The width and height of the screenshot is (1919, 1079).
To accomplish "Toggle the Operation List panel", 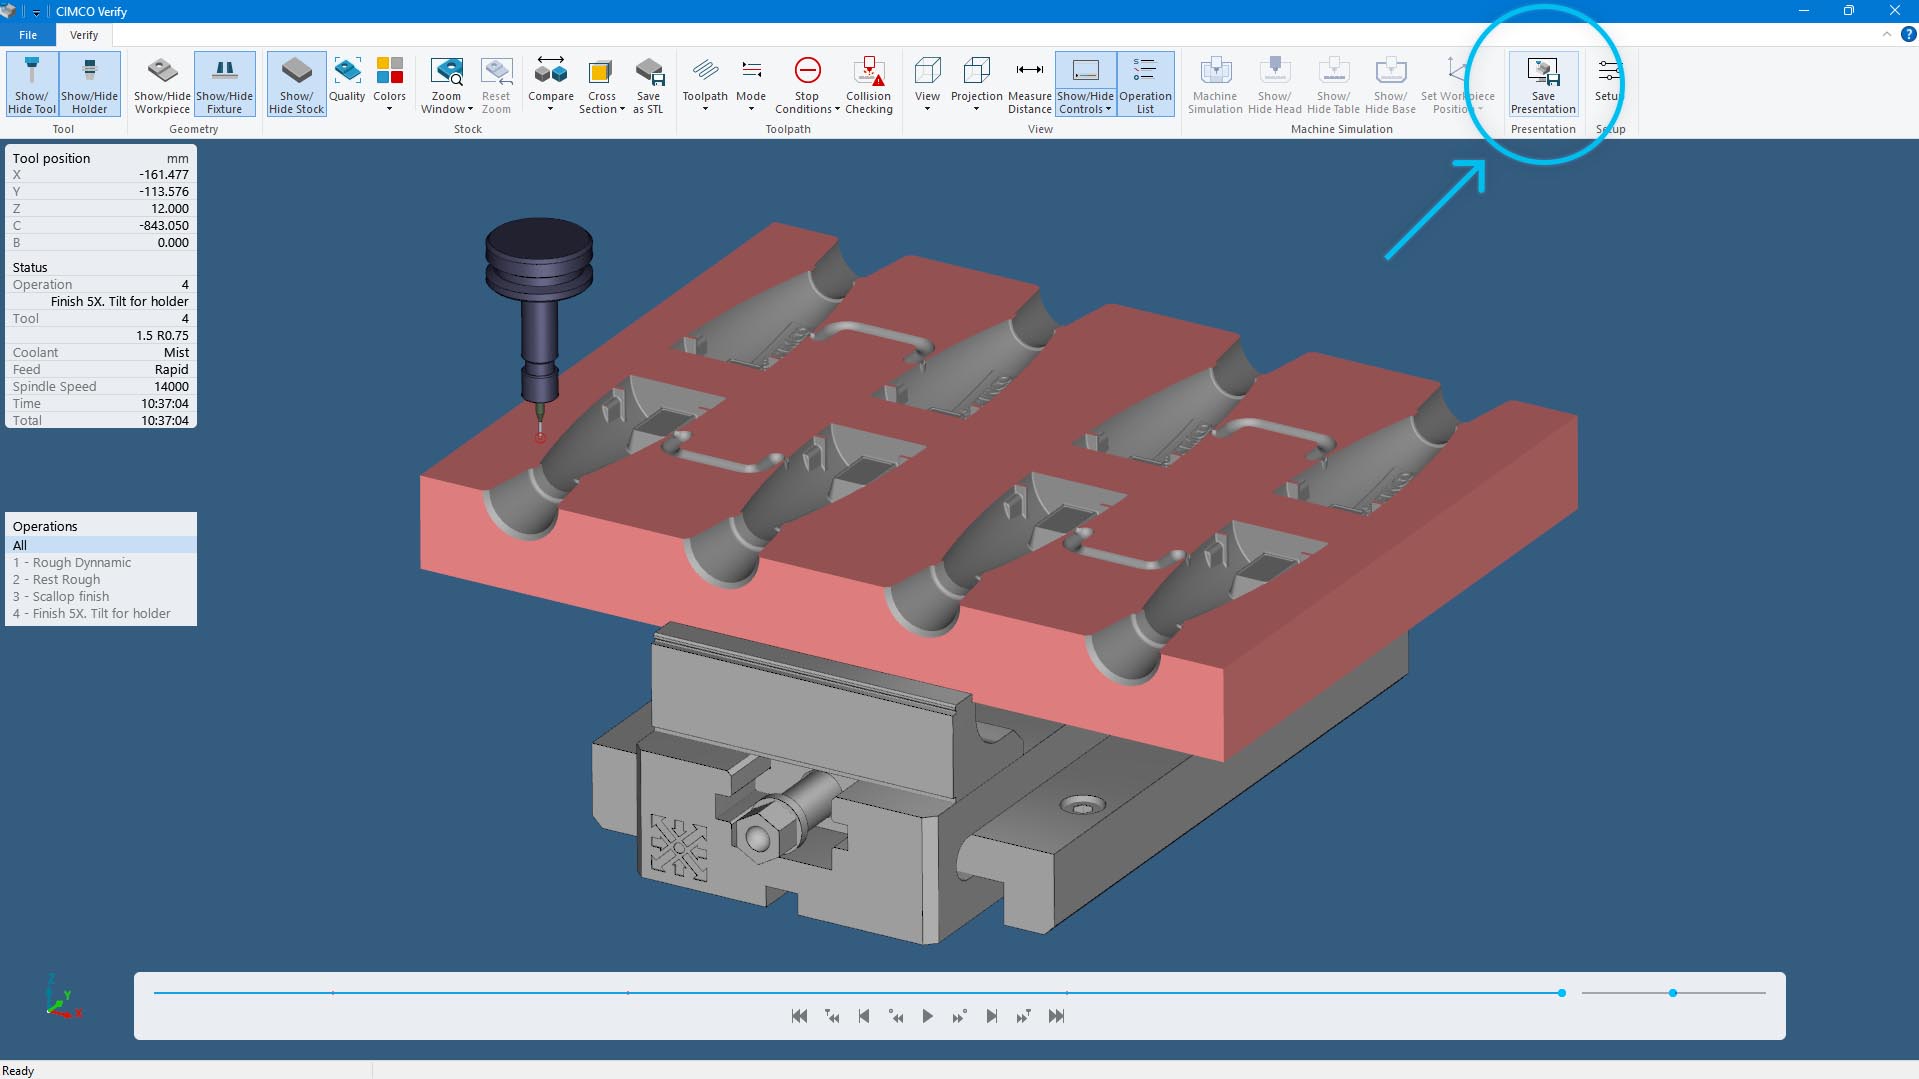I will 1145,84.
